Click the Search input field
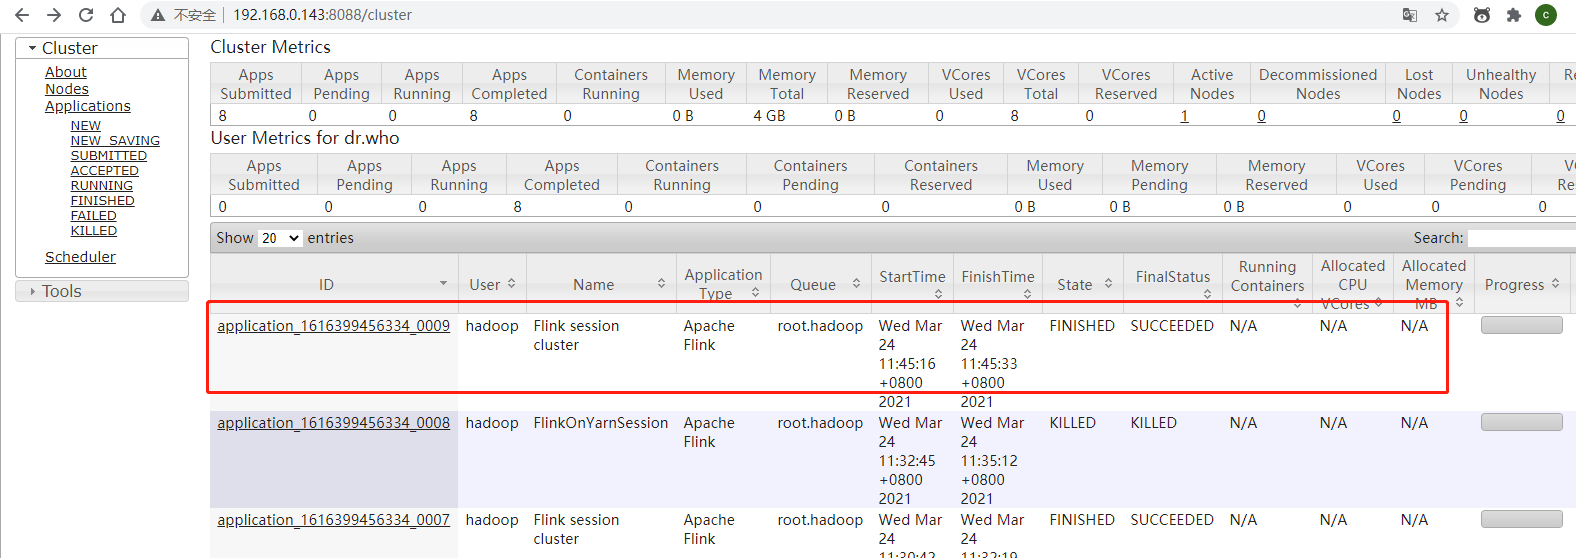The image size is (1576, 558). (1521, 238)
